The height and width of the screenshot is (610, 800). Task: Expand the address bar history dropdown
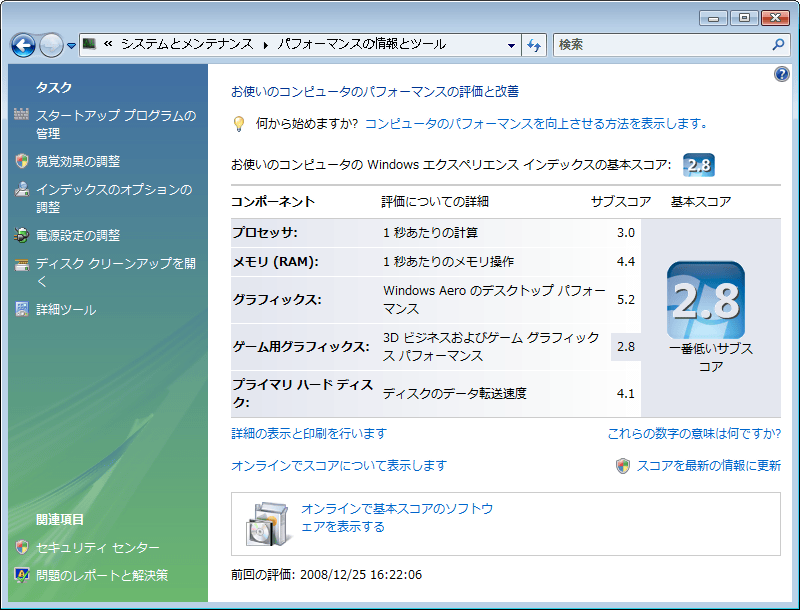511,45
